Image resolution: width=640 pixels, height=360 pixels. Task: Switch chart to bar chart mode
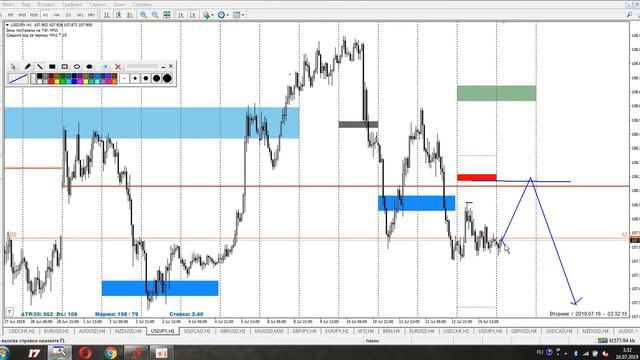coord(107,15)
